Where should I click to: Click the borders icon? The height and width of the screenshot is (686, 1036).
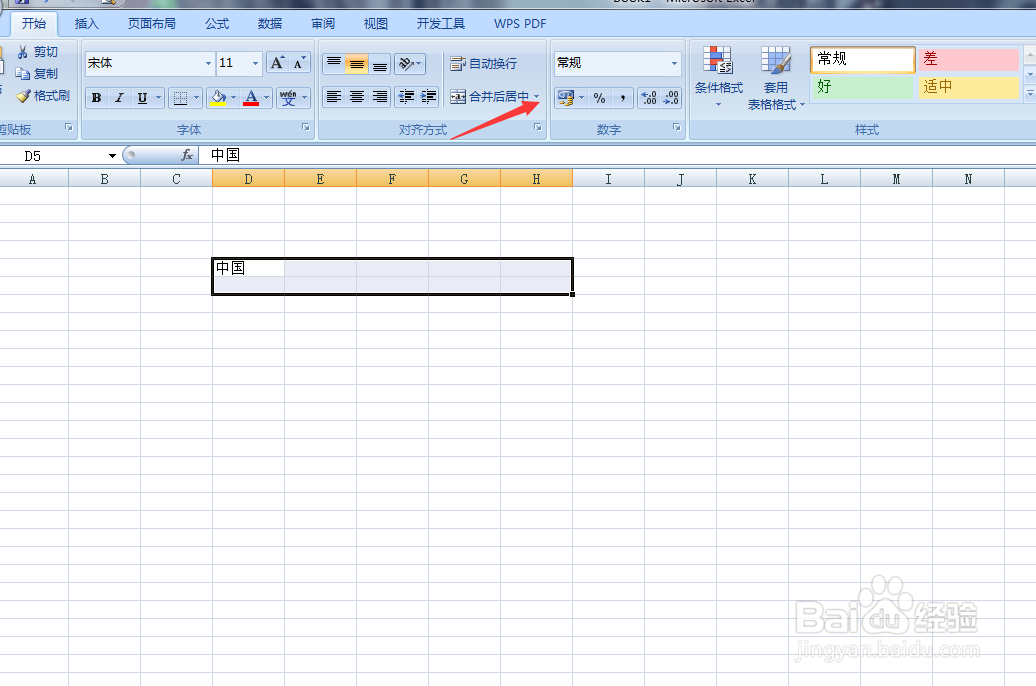[180, 98]
